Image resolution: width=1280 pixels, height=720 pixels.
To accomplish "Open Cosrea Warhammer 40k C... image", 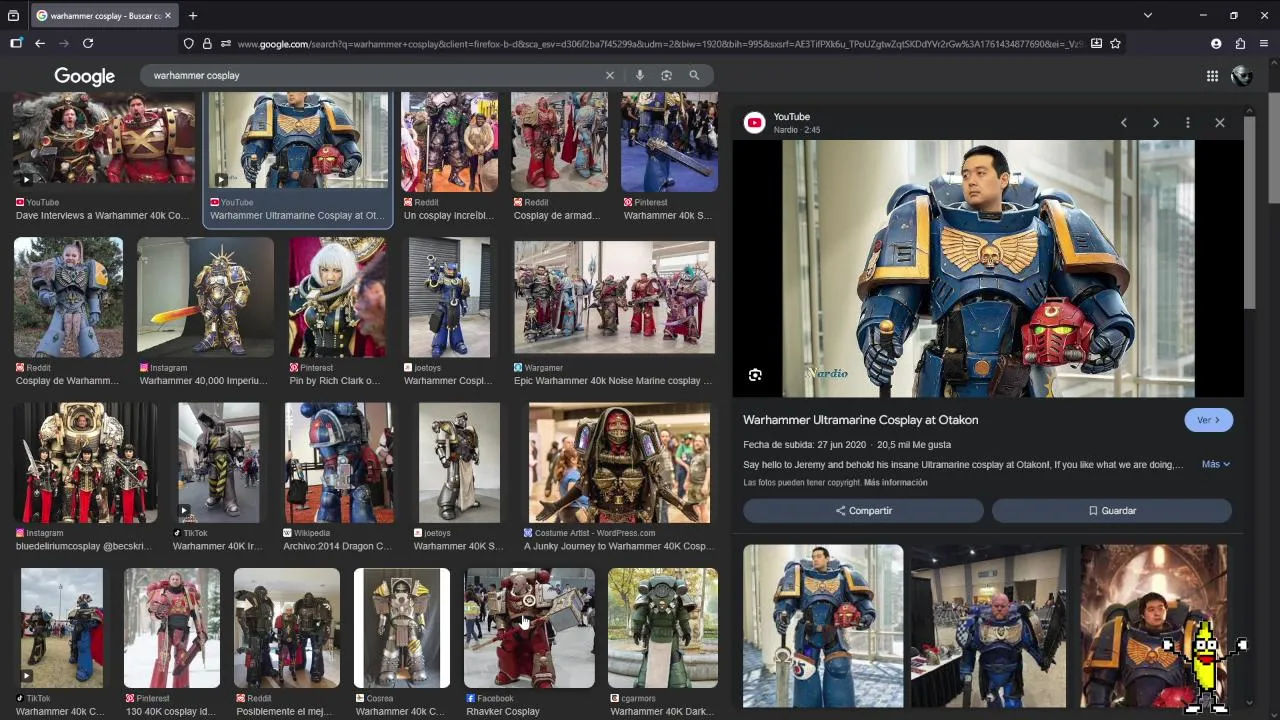I will [402, 628].
